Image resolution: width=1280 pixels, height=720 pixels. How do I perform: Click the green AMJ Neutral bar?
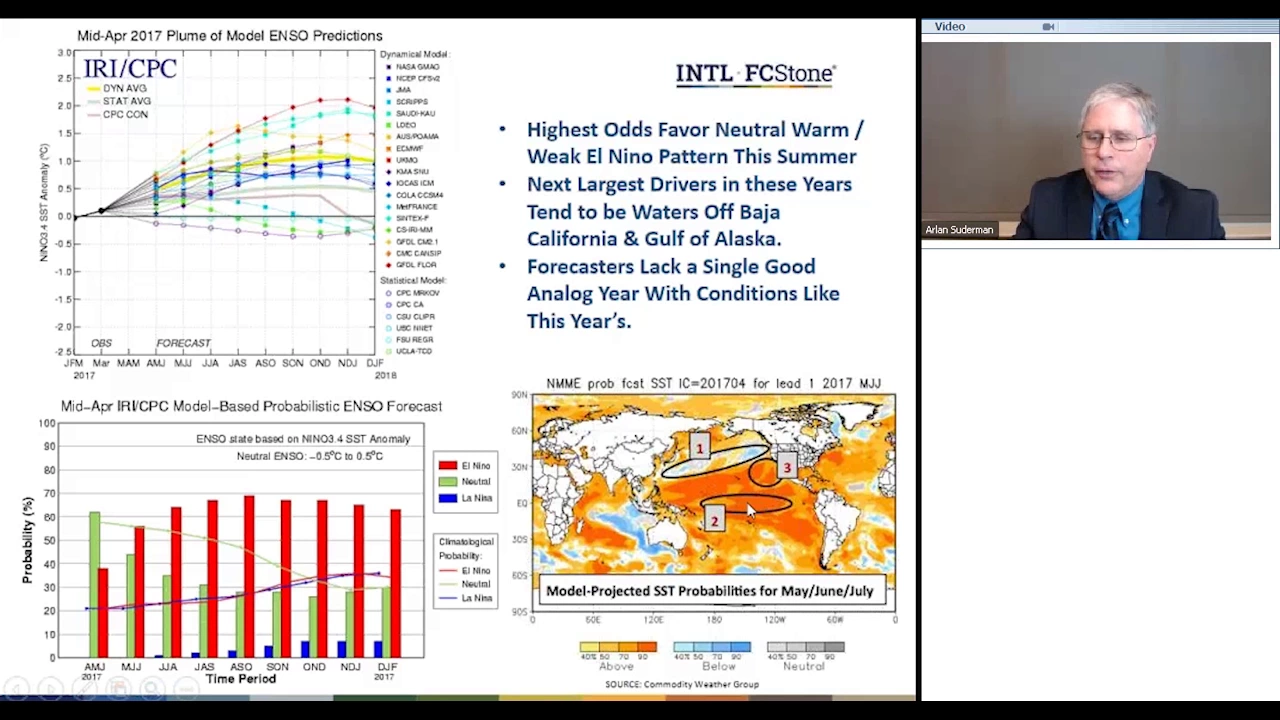pyautogui.click(x=95, y=585)
